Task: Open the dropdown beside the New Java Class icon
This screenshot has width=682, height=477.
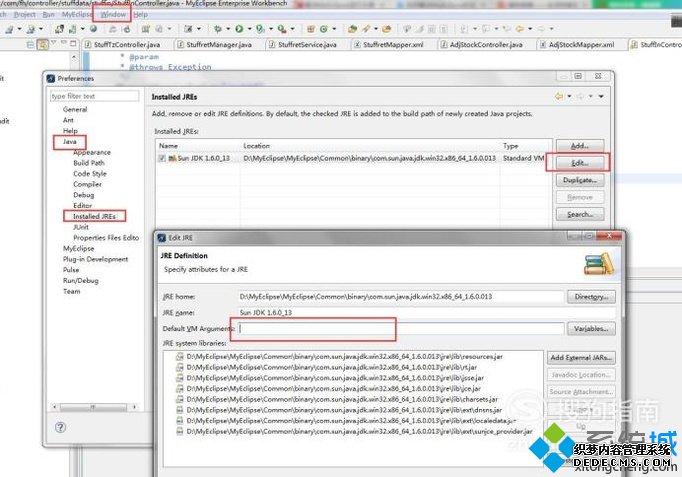Action: 334,29
